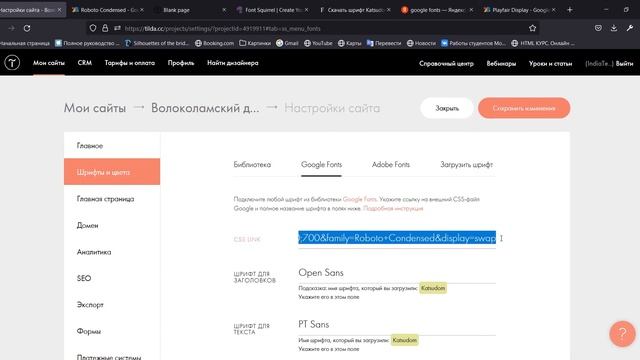Screen dimensions: 640x360
Task: Click the forward navigation arrow
Action: pos(11,28)
